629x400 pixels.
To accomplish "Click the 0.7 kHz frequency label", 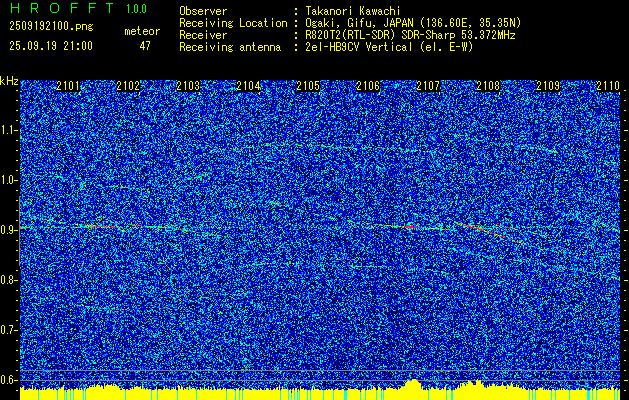I will pos(8,330).
